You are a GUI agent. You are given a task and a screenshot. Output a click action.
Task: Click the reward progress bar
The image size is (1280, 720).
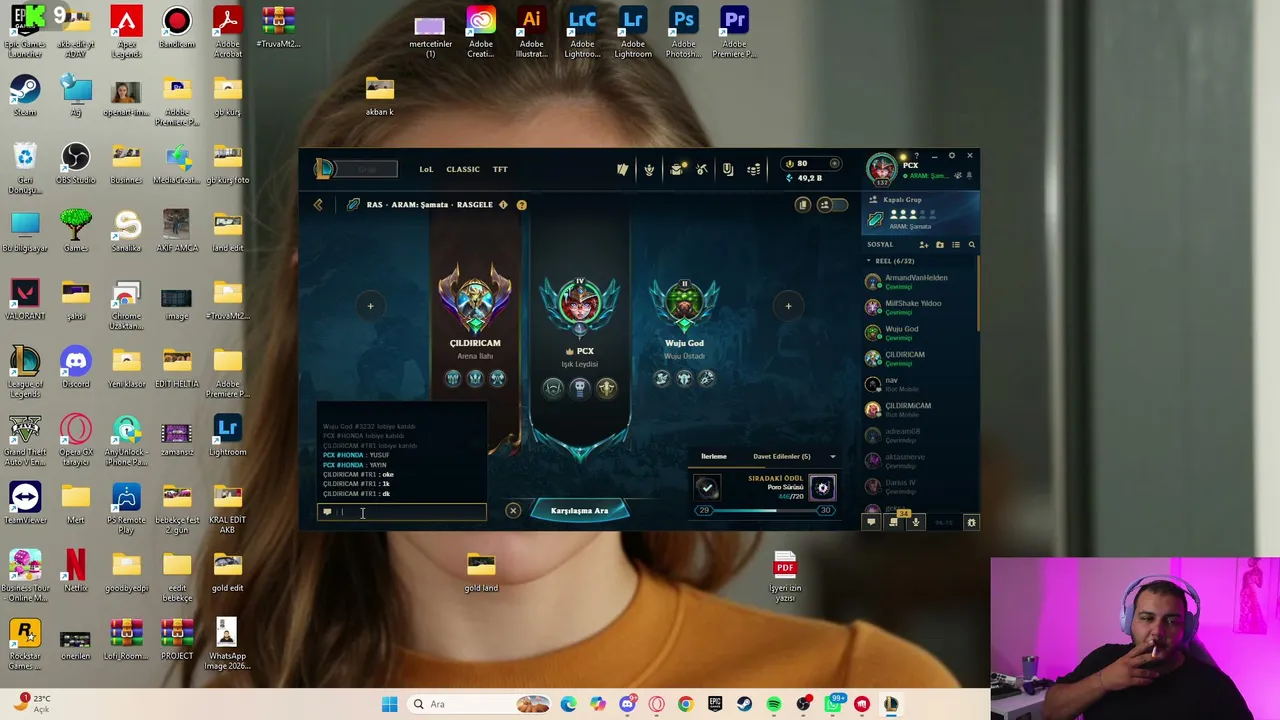765,511
